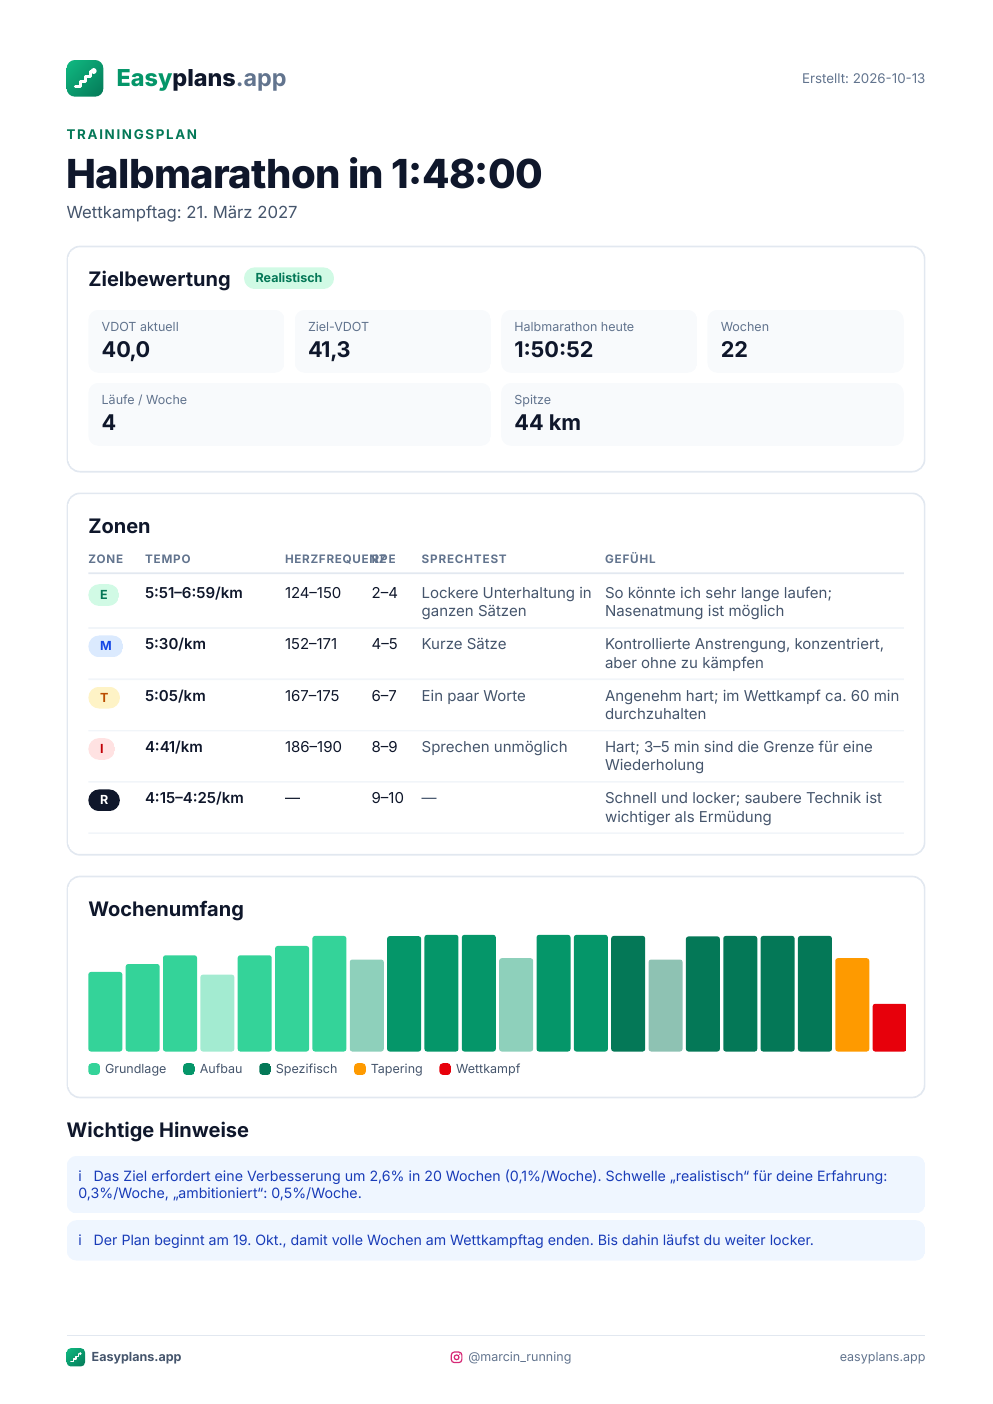993x1404 pixels.
Task: Click the Wettkampf legend color swatch
Action: coord(446,1069)
